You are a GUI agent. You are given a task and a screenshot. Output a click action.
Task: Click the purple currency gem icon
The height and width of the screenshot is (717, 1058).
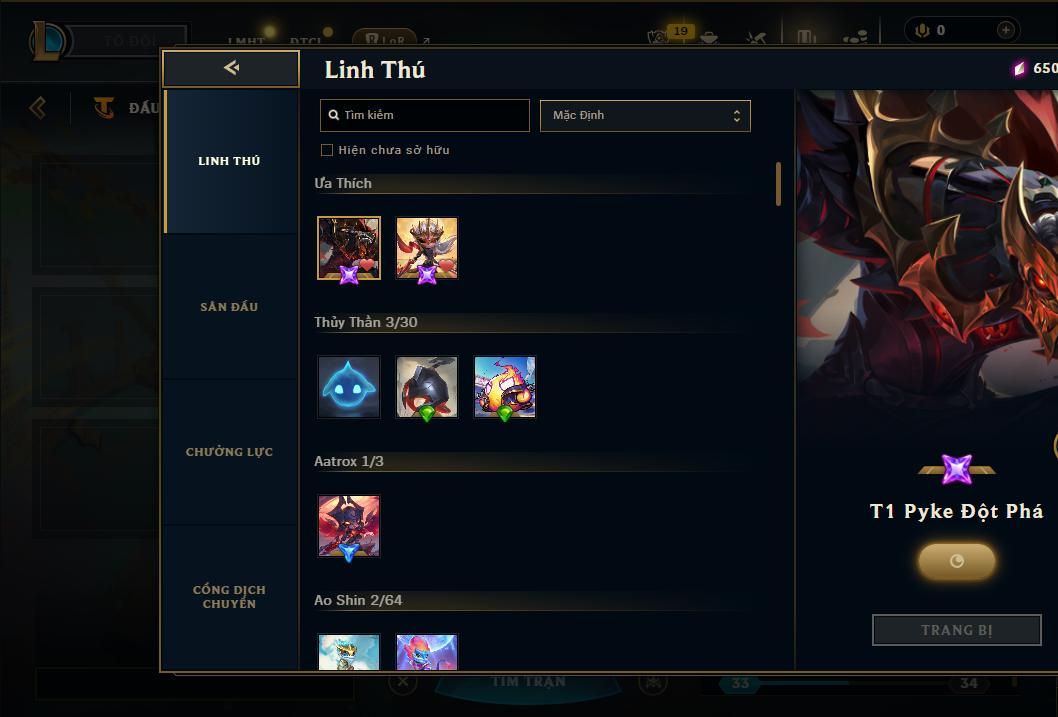pos(1019,68)
